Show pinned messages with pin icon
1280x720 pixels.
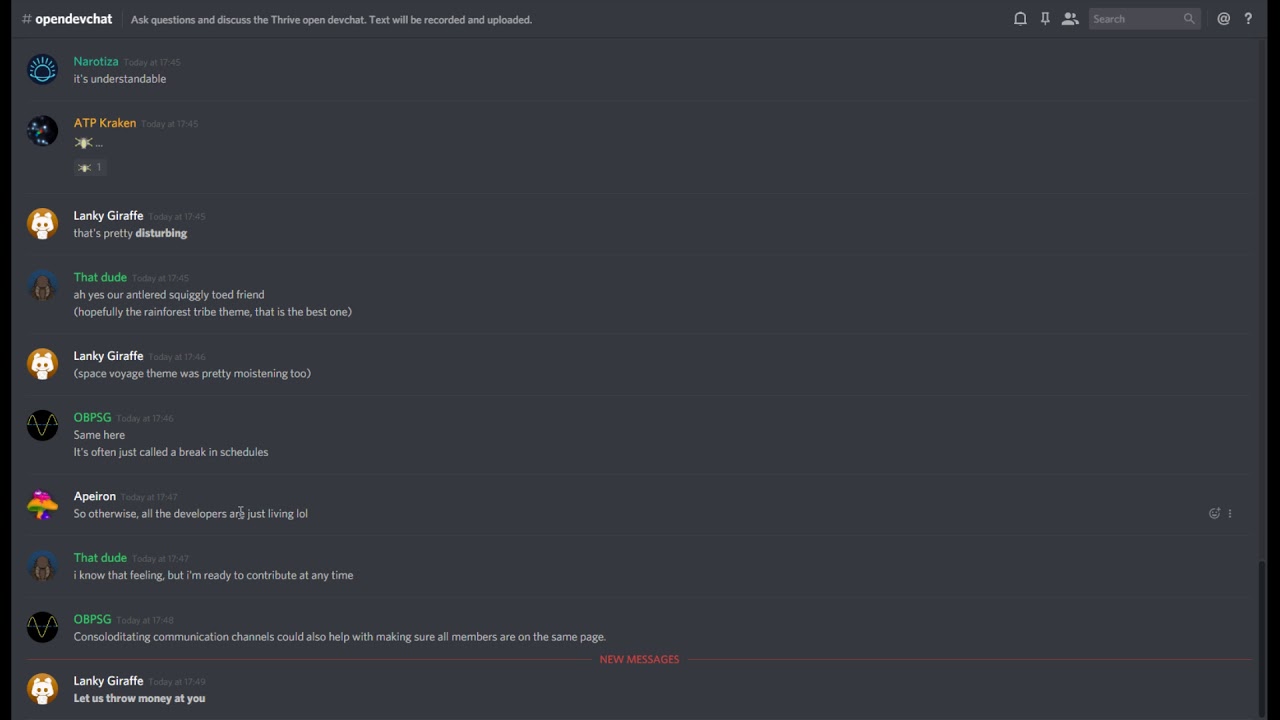[x=1045, y=19]
